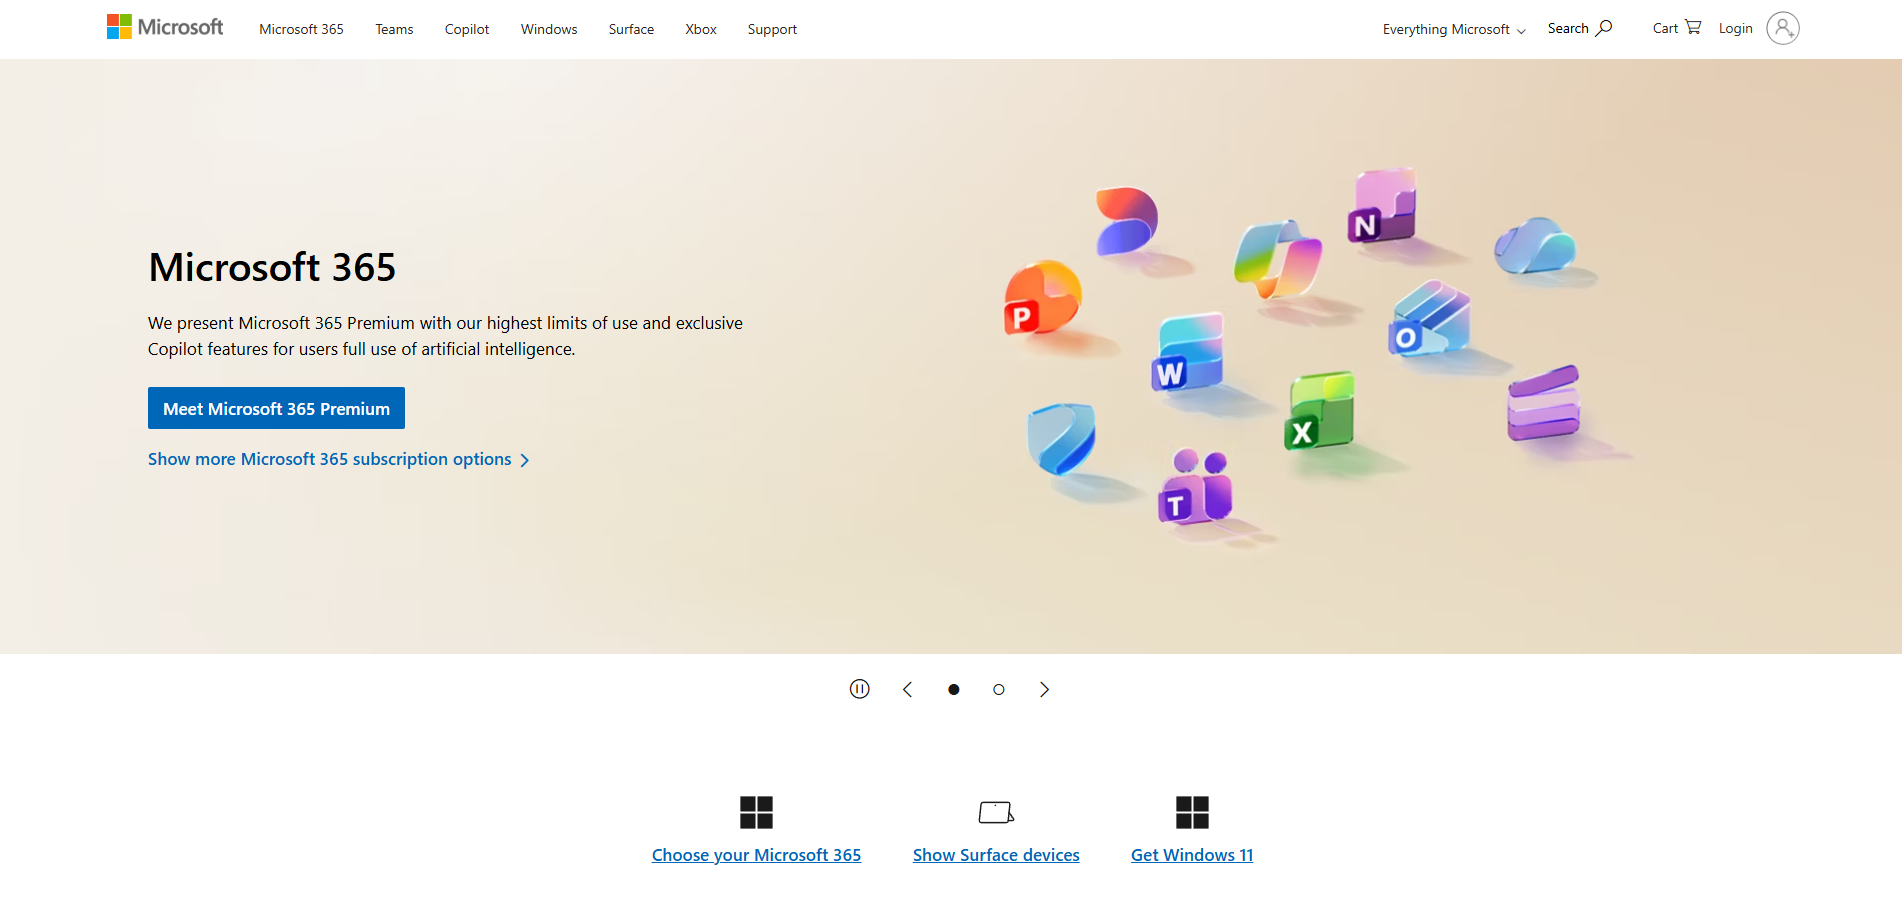Expand the chevron on subscription options link
The width and height of the screenshot is (1902, 901).
click(525, 460)
